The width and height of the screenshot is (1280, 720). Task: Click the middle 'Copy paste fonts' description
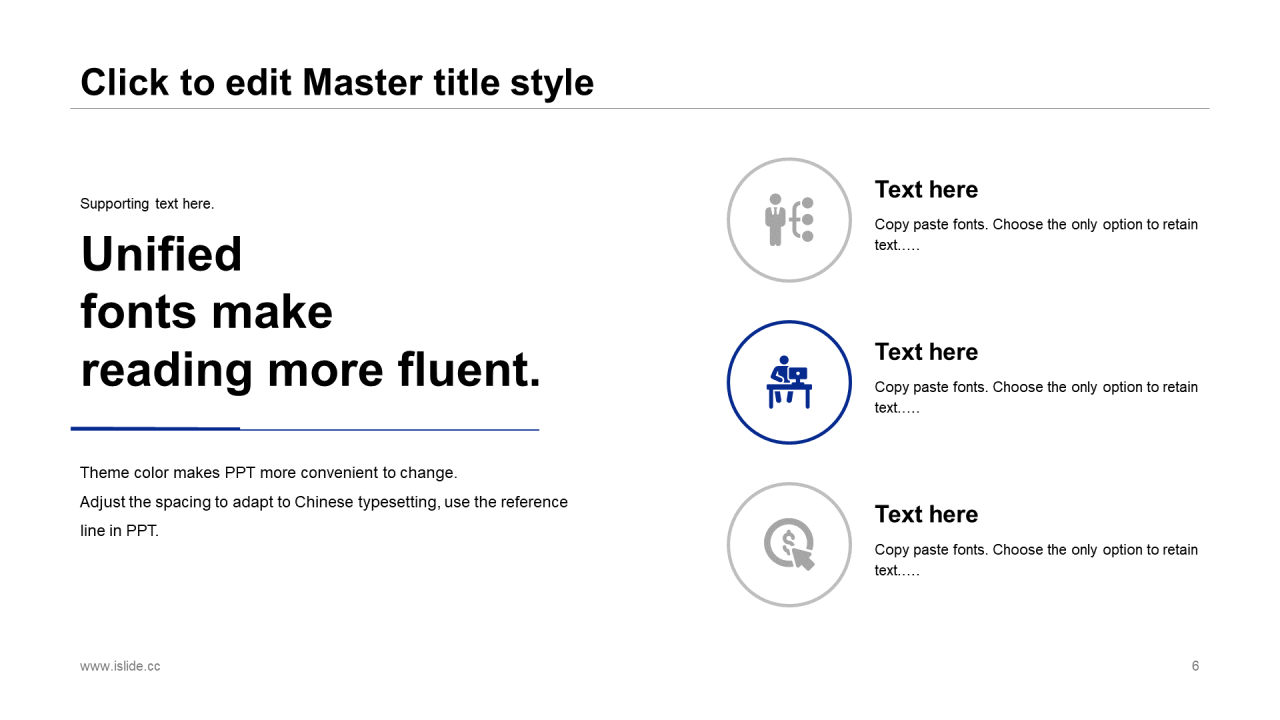point(1036,397)
